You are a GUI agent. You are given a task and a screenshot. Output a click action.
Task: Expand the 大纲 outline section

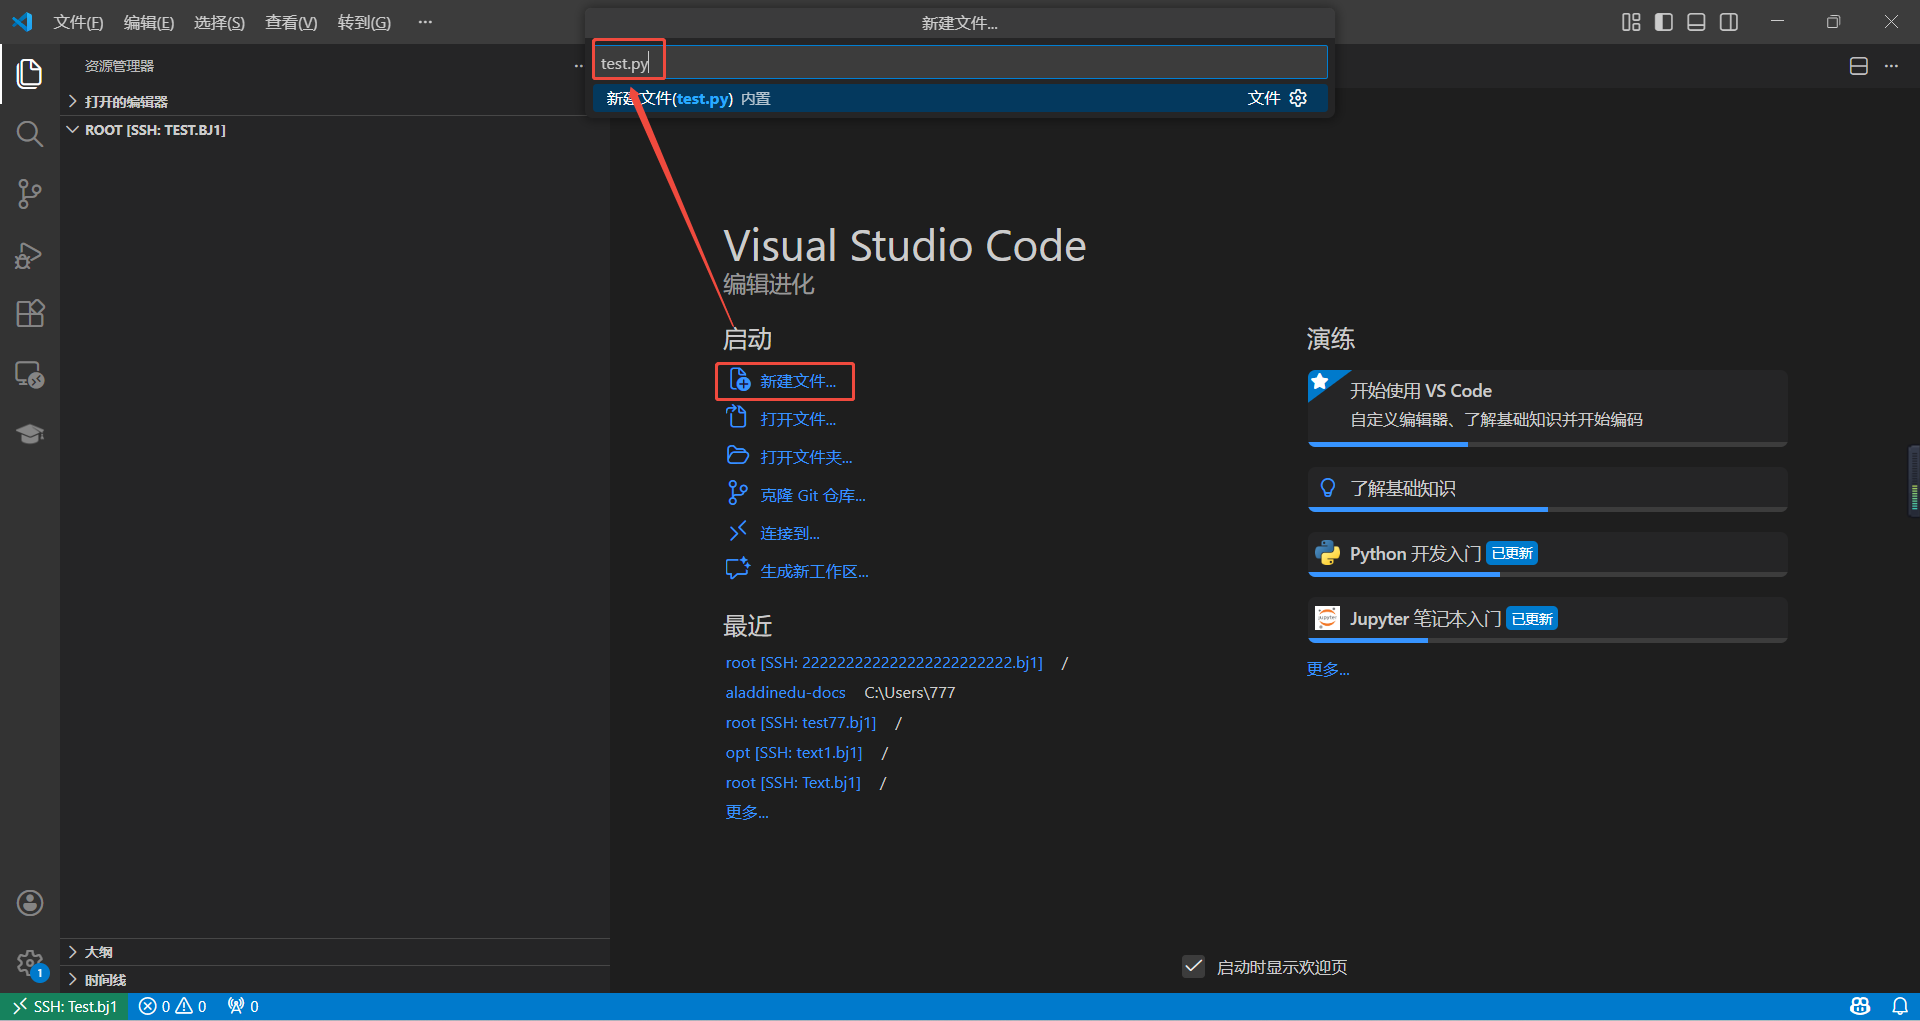(x=98, y=952)
